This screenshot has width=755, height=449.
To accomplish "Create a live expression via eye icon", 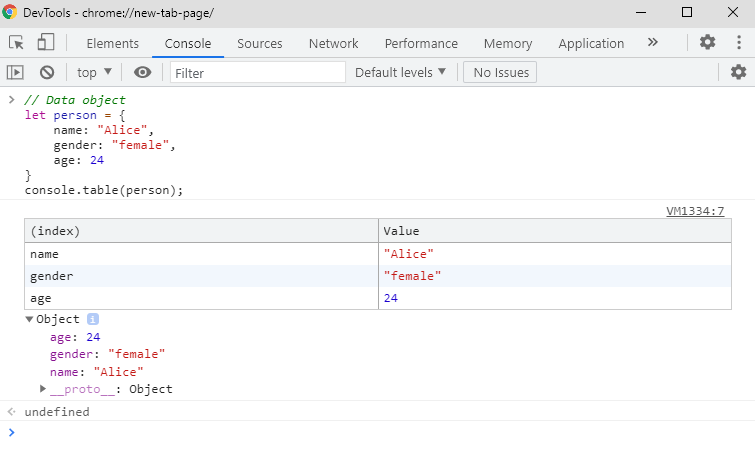I will (x=142, y=72).
